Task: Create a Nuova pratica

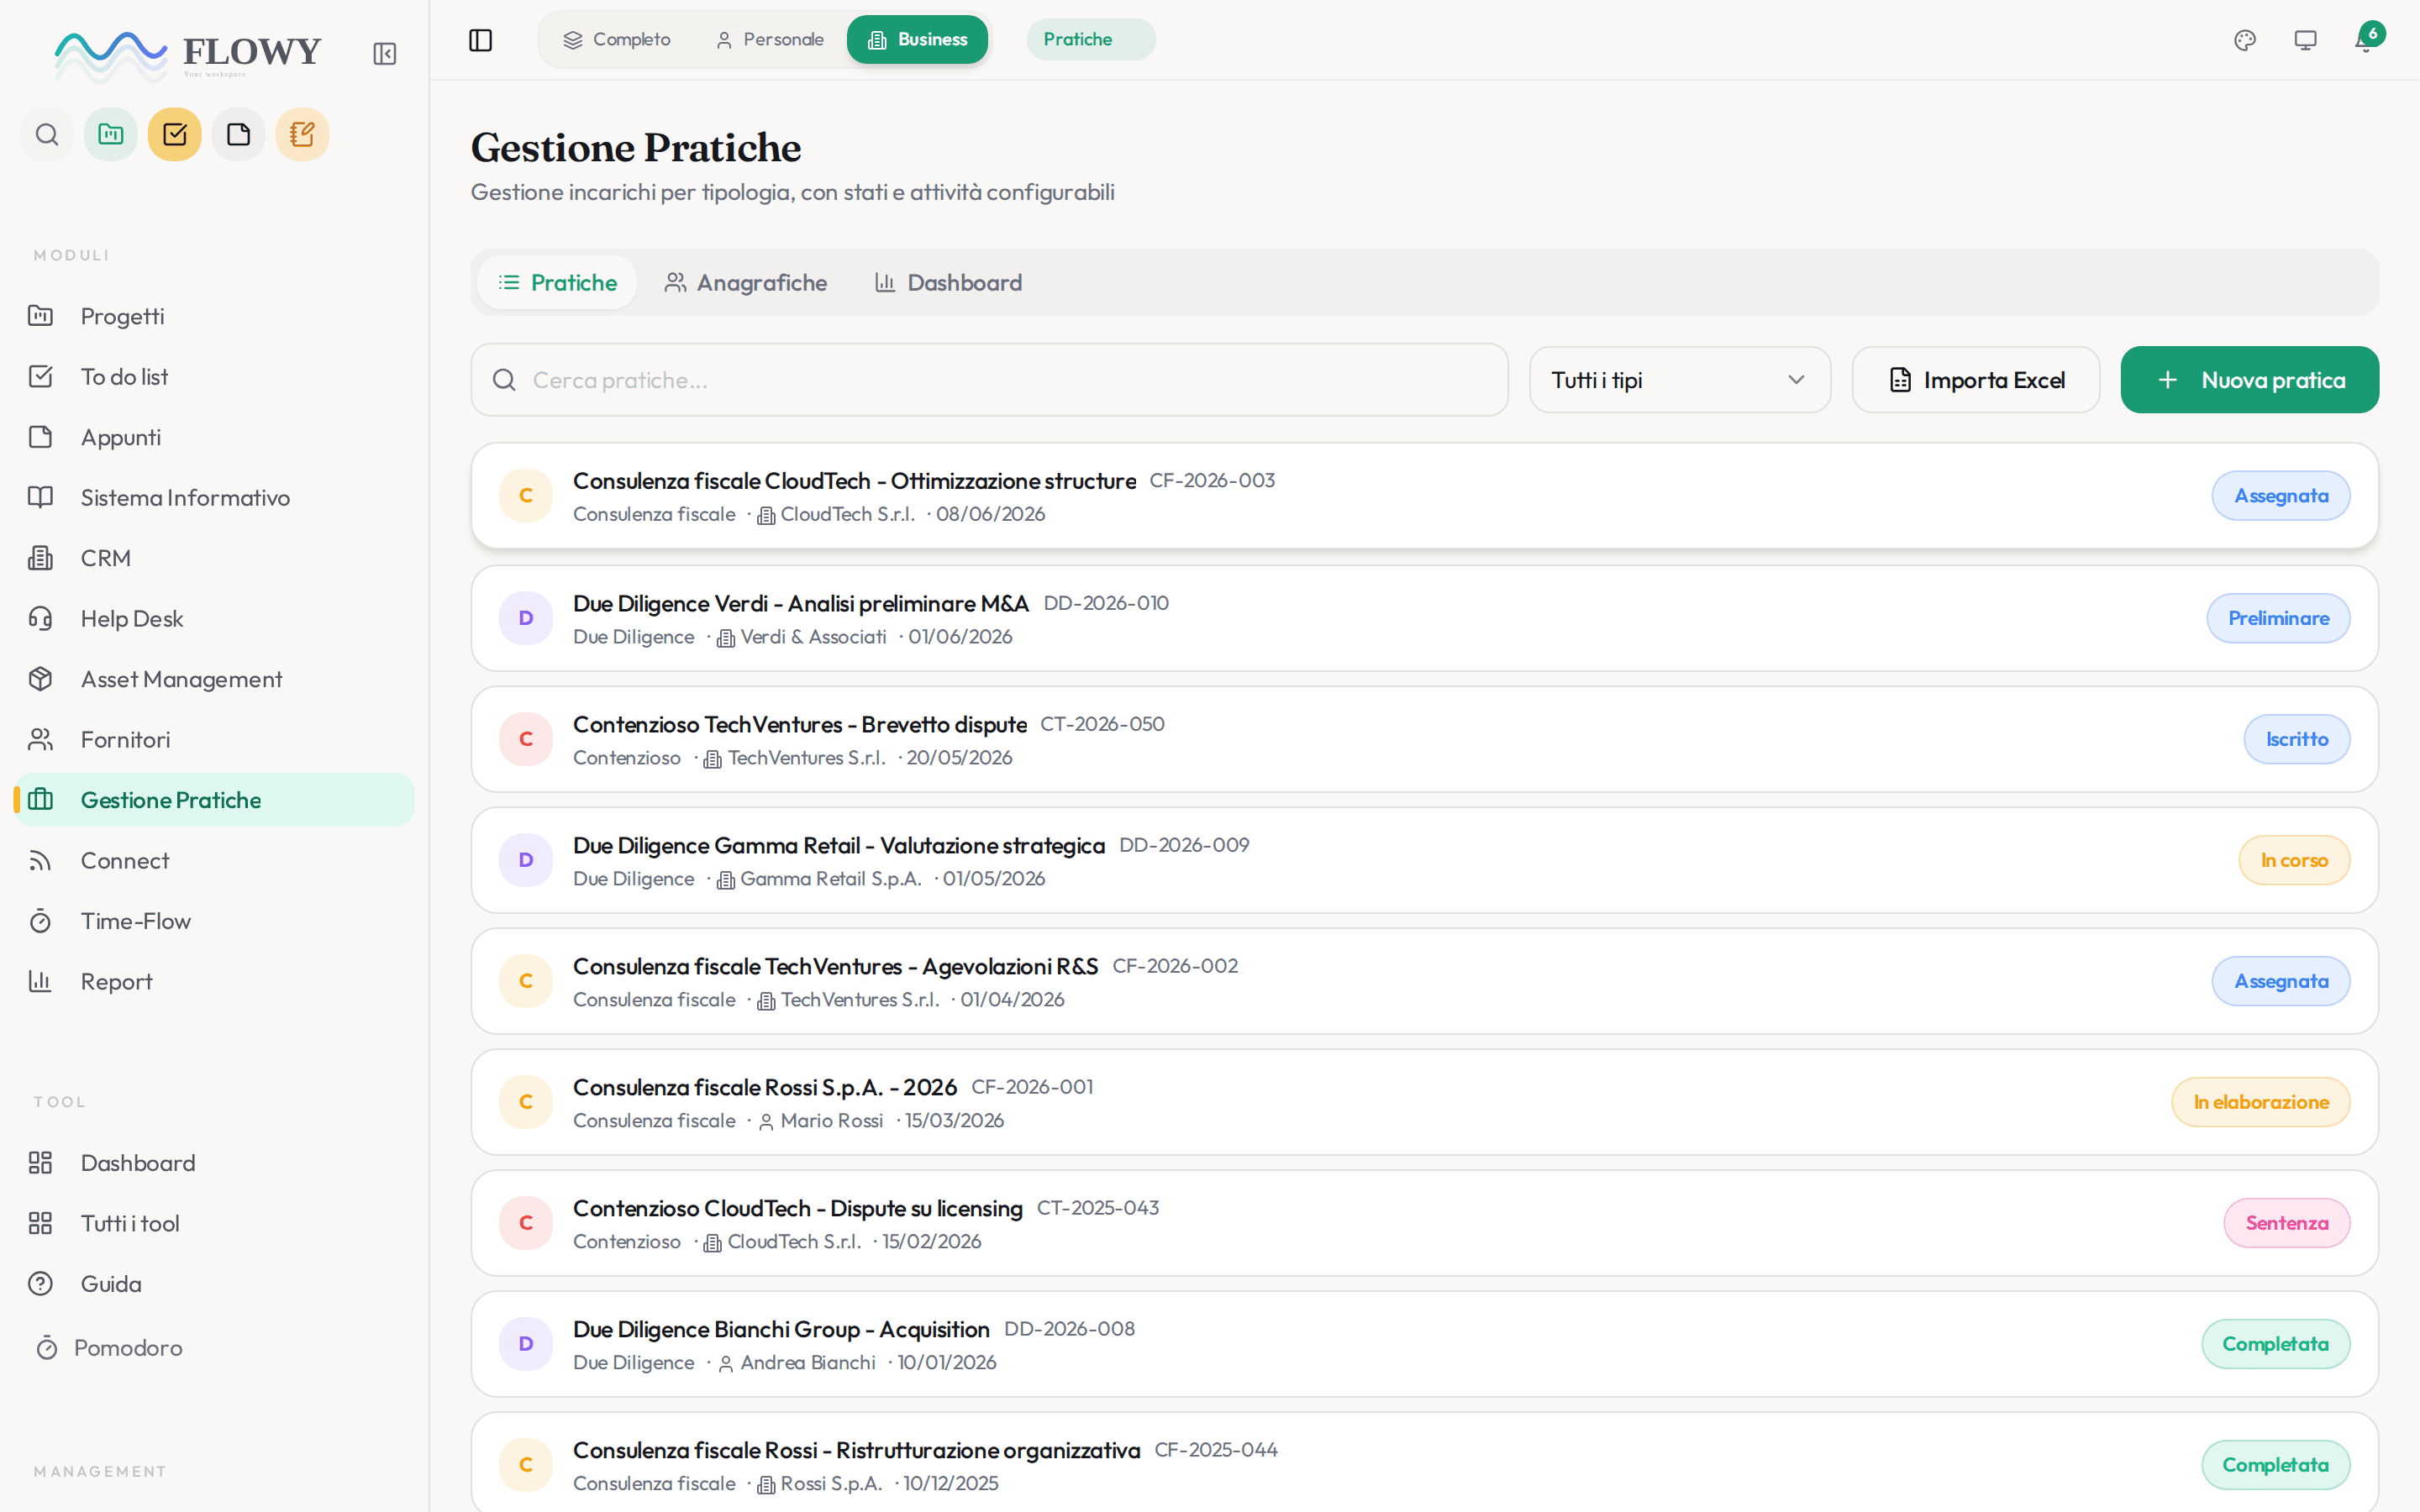Action: (x=2250, y=380)
